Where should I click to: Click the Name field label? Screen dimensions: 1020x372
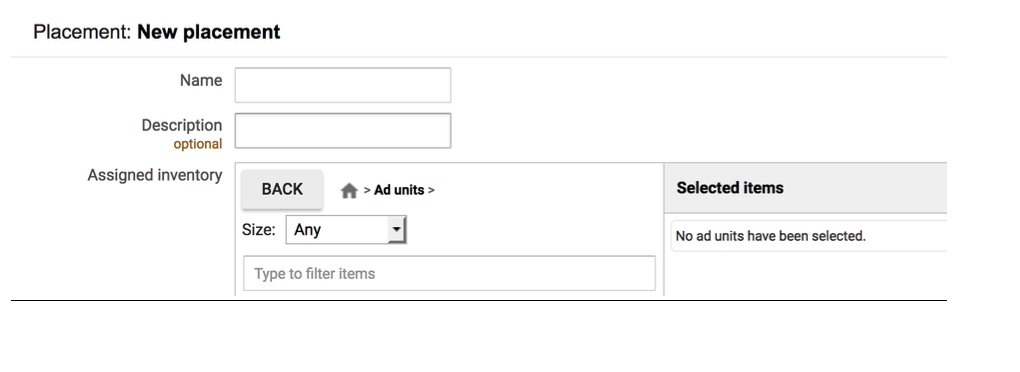(201, 81)
